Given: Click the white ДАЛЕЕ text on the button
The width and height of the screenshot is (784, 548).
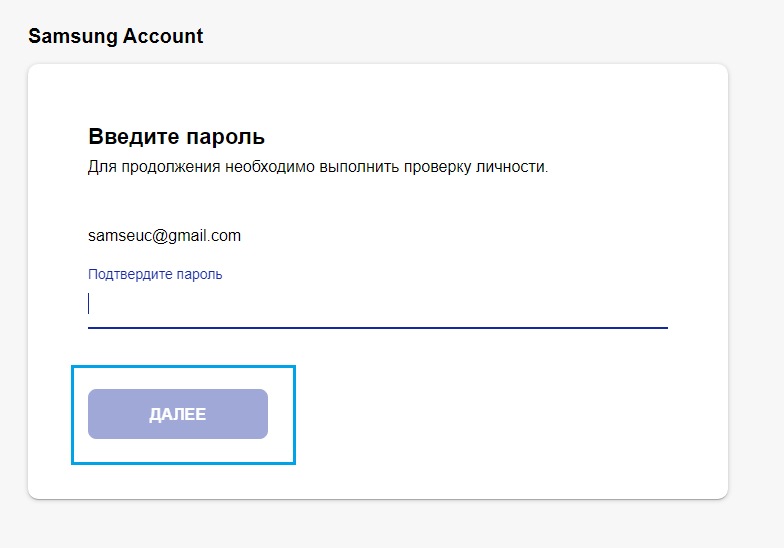Looking at the screenshot, I should pos(178,414).
